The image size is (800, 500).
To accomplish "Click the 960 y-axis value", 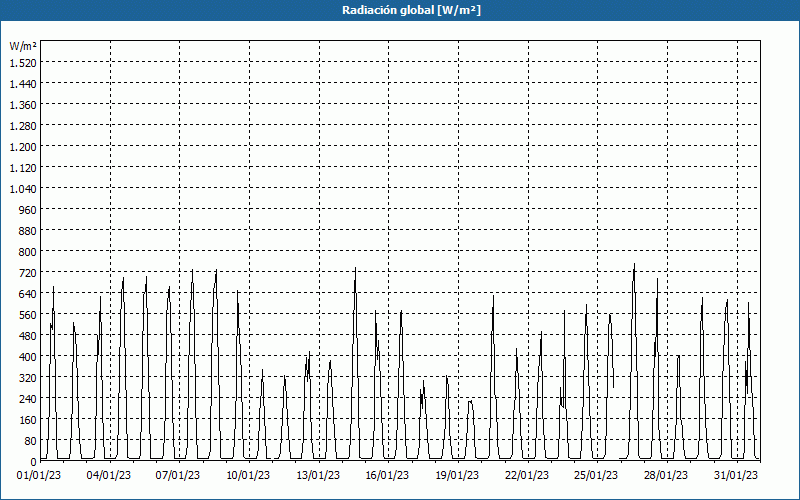I will coord(28,210).
